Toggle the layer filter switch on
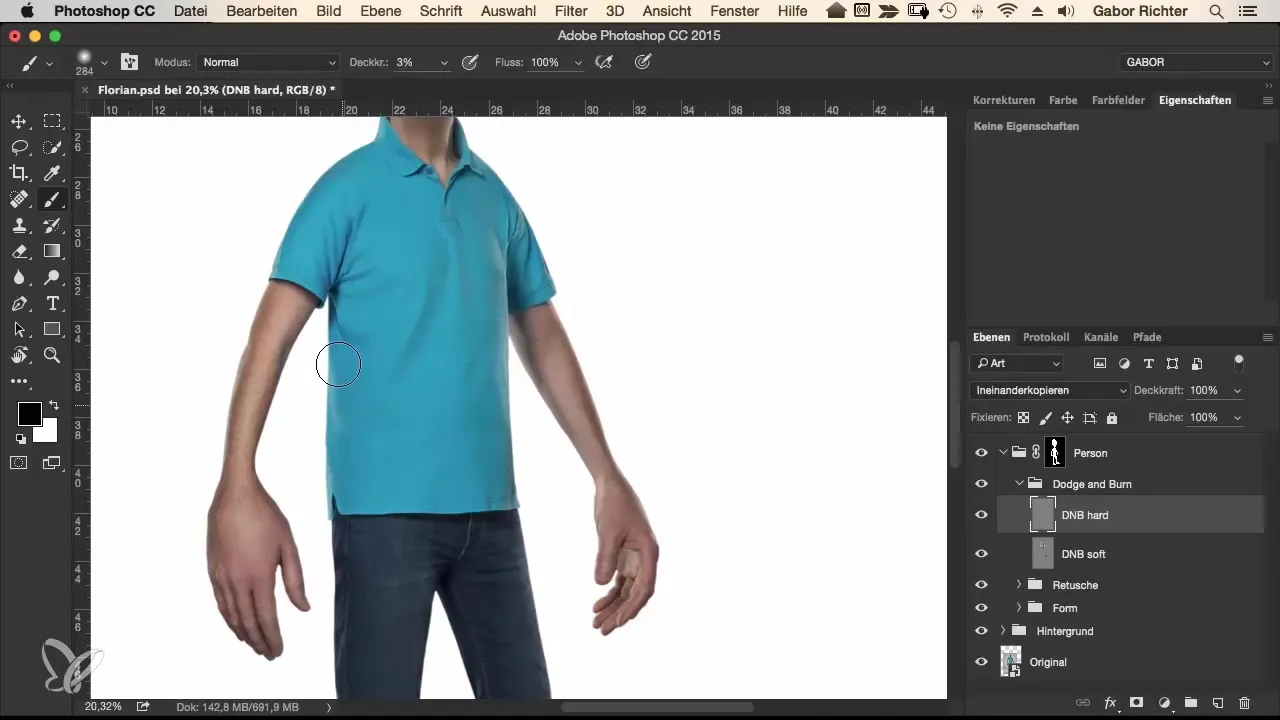Image resolution: width=1280 pixels, height=720 pixels. point(1239,362)
